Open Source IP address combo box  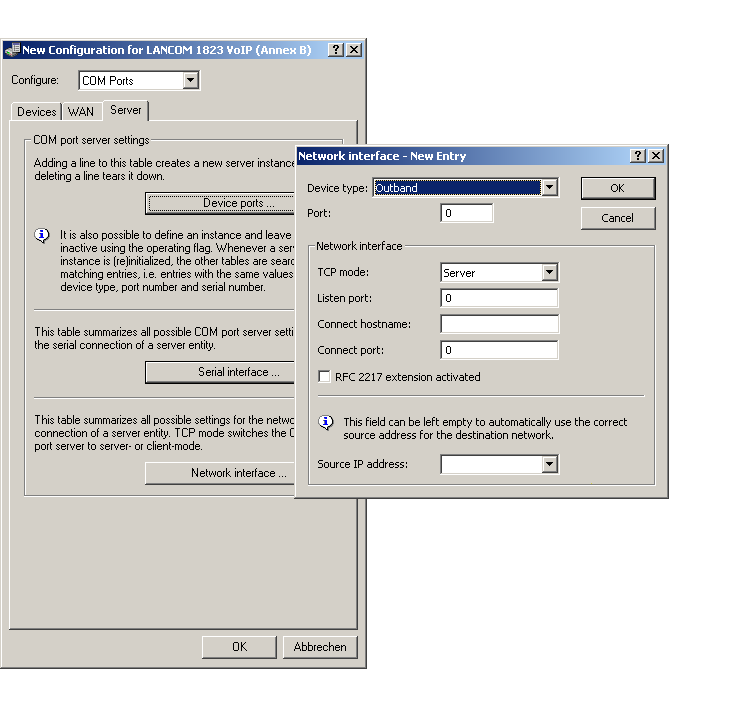(x=549, y=464)
